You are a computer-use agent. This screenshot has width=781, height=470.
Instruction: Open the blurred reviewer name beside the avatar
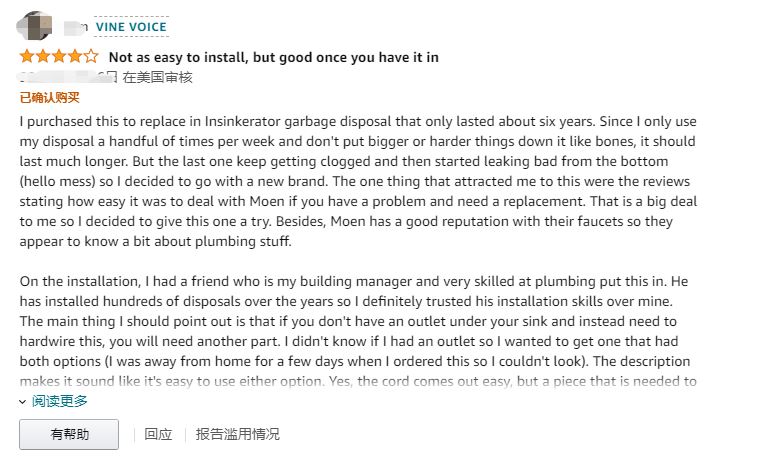point(76,27)
